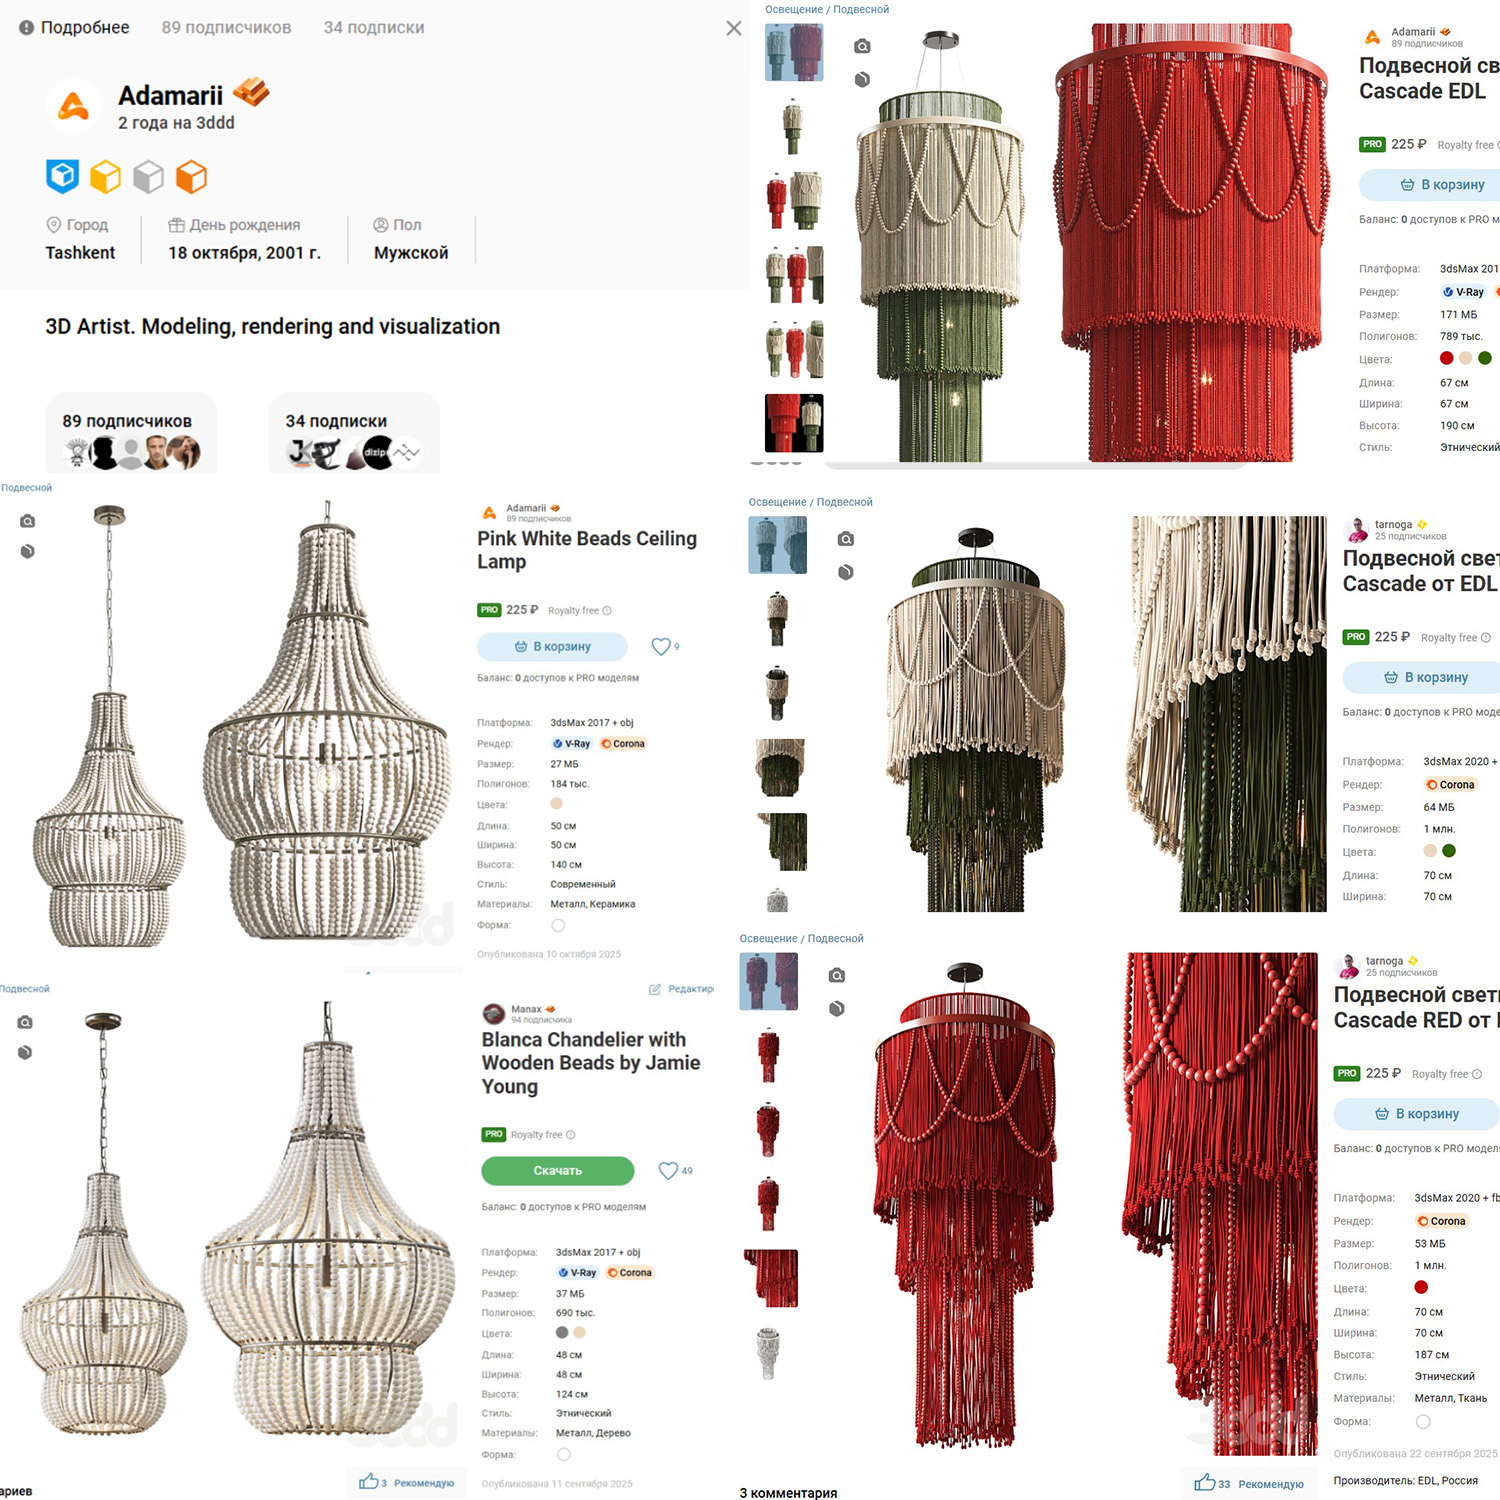This screenshot has width=1500, height=1500.
Task: Click camera icon beside Cascade RED preview
Action: [837, 975]
